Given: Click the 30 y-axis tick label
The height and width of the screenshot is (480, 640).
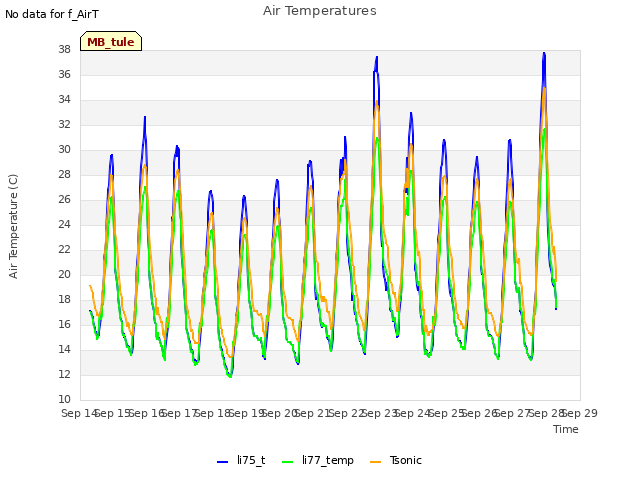Looking at the screenshot, I should (x=64, y=149).
